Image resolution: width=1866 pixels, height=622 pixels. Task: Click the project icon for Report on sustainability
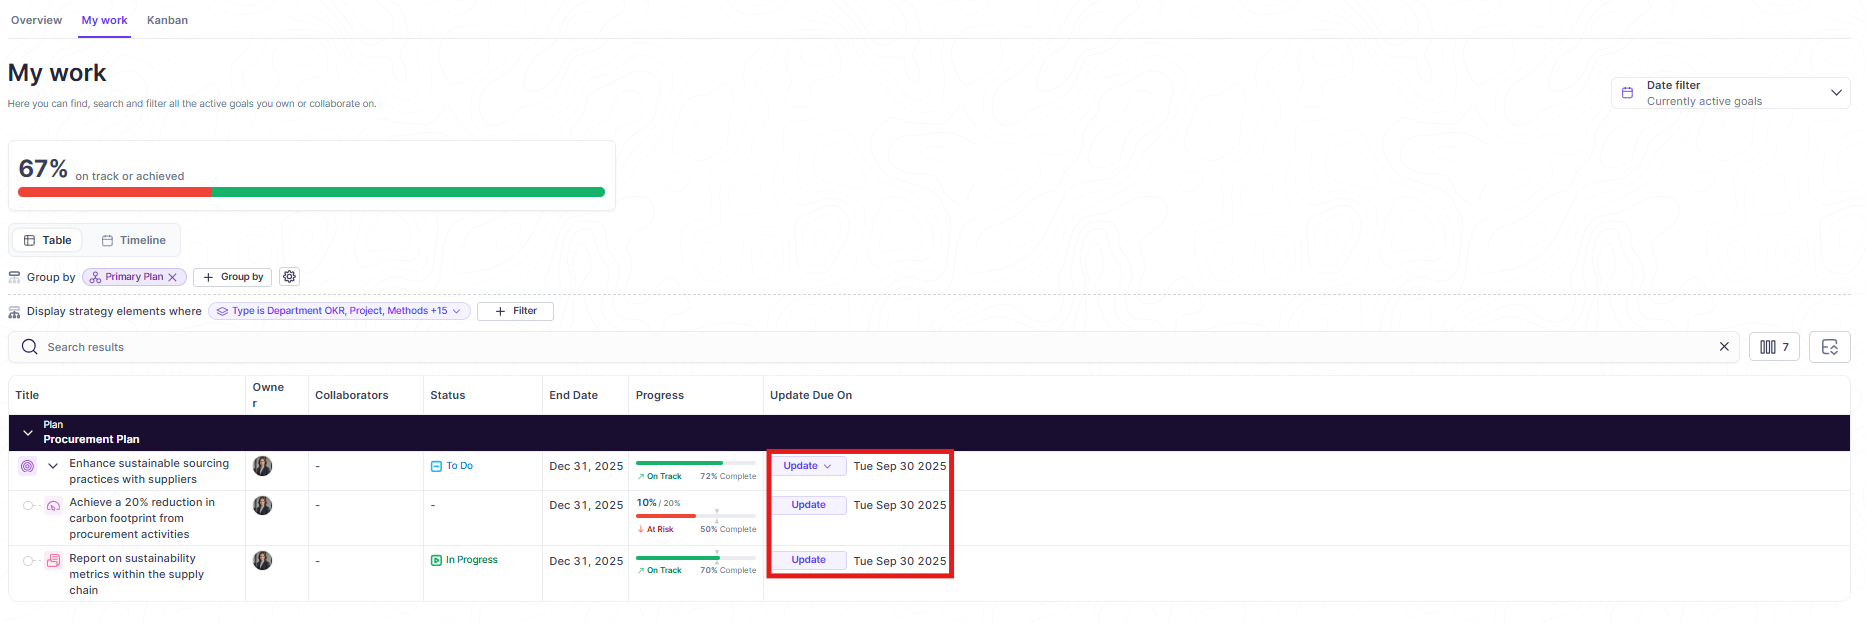tap(54, 561)
